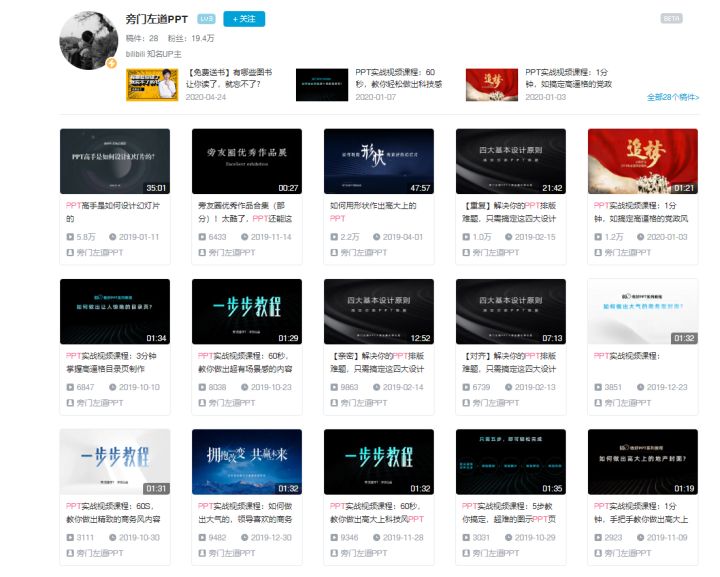Viewport: 720px width, 577px height.
Task: Open the 一步步教程 thumbnail lasting 01:29
Action: 247,312
